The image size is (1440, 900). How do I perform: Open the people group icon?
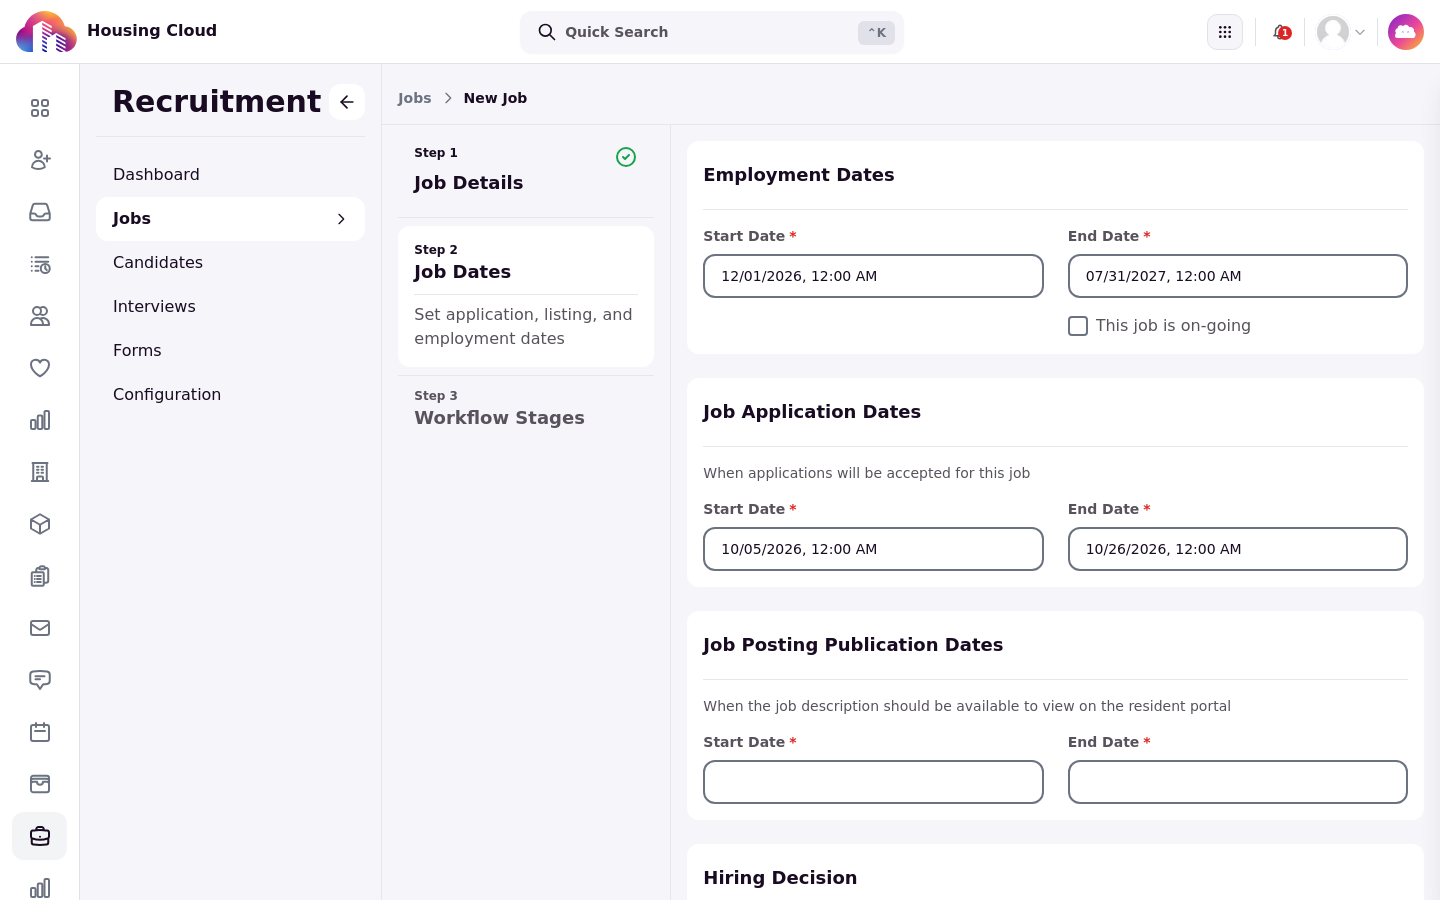click(40, 316)
